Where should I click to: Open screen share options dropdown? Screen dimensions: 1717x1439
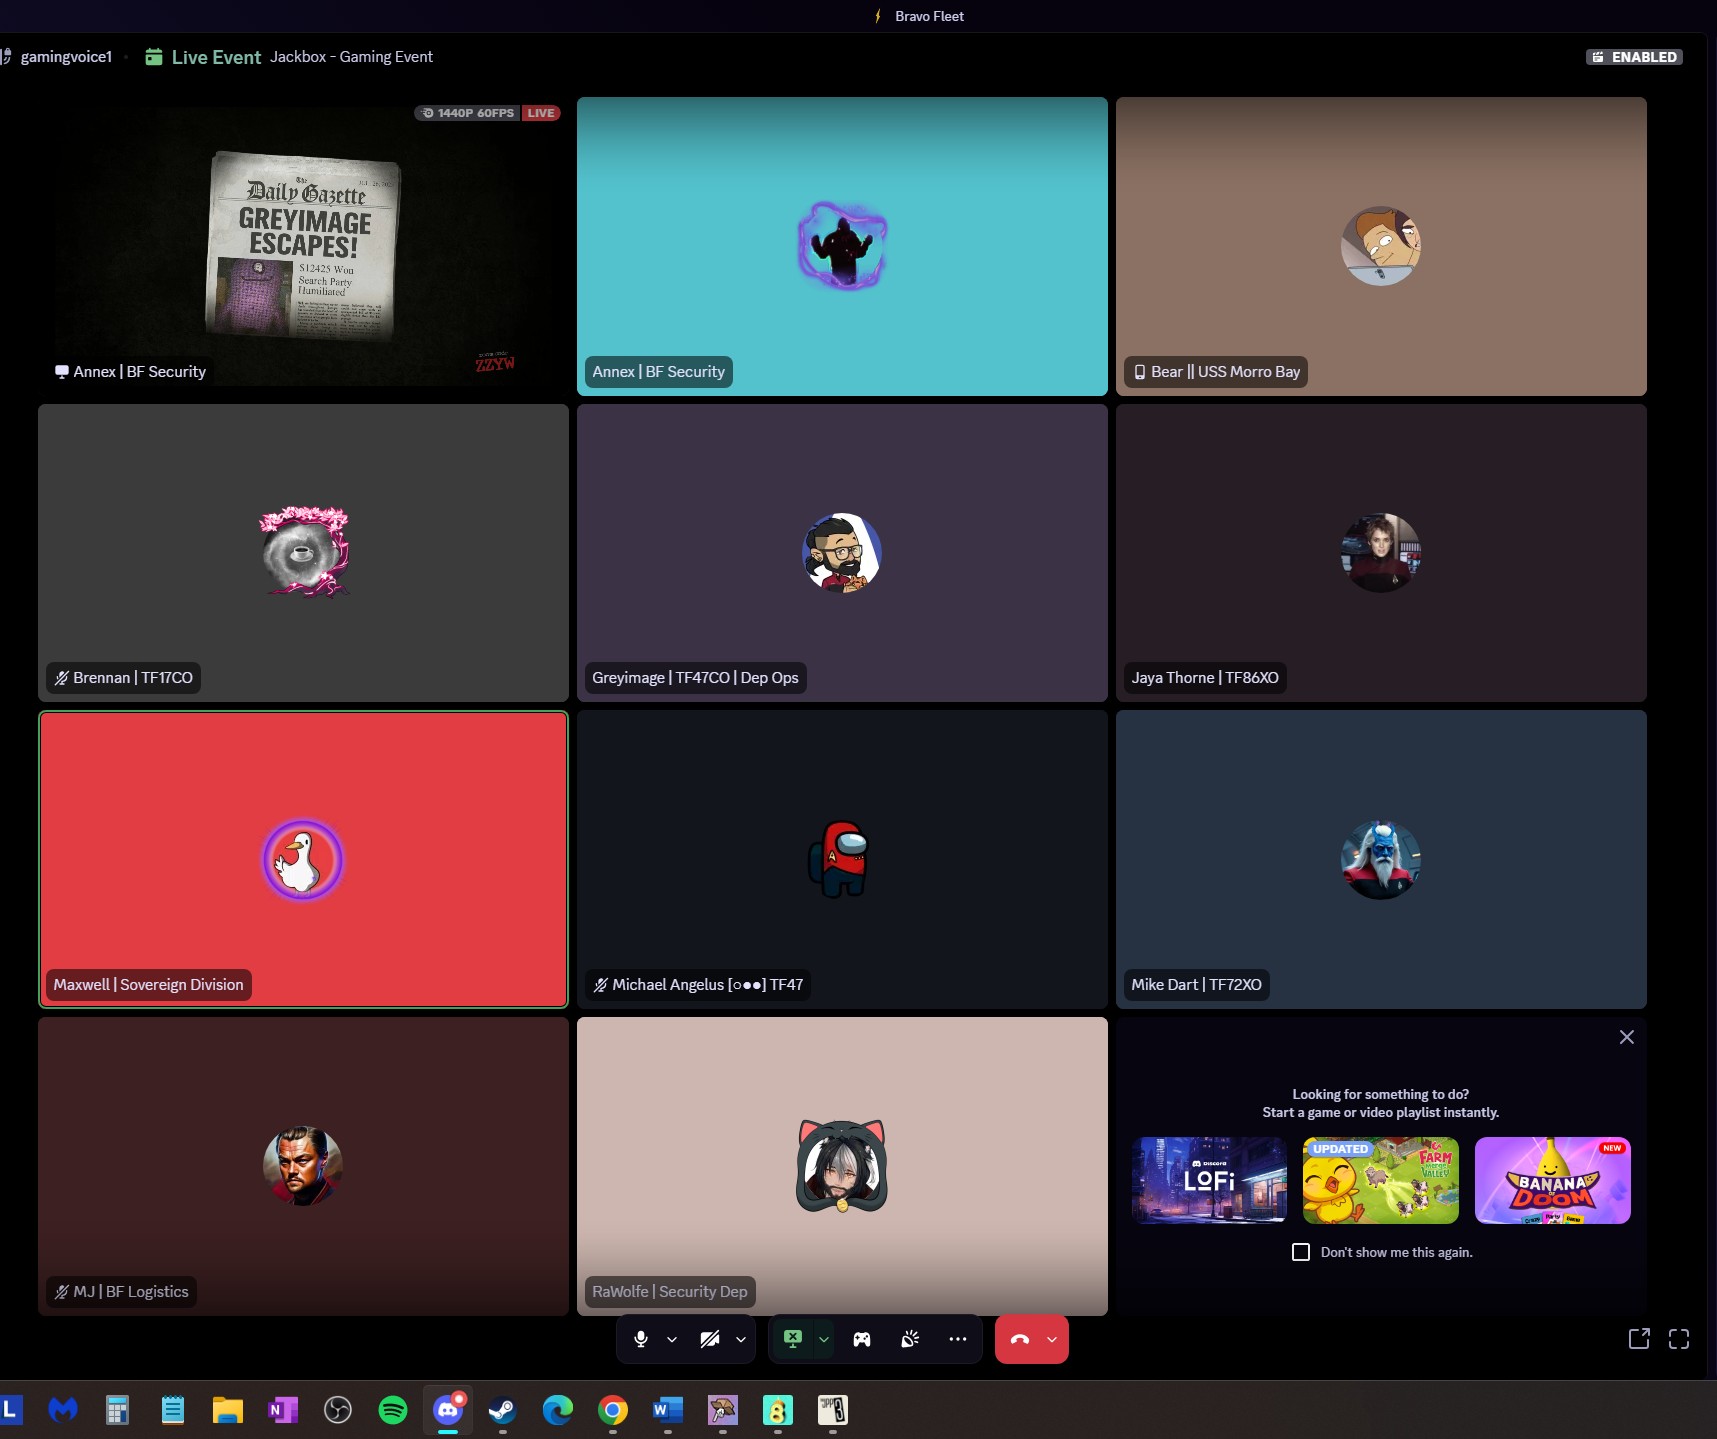coord(824,1339)
